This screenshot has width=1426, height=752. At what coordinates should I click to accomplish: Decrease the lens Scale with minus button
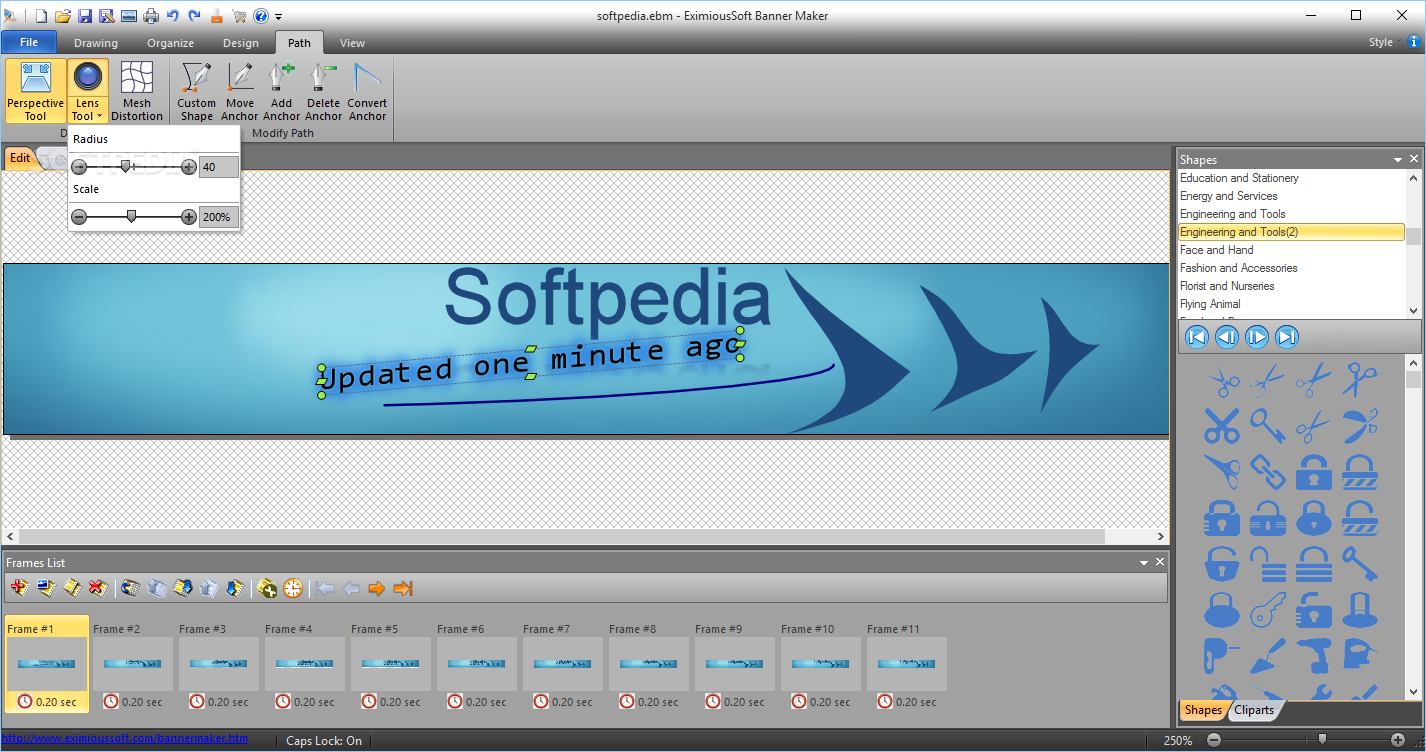pyautogui.click(x=79, y=217)
